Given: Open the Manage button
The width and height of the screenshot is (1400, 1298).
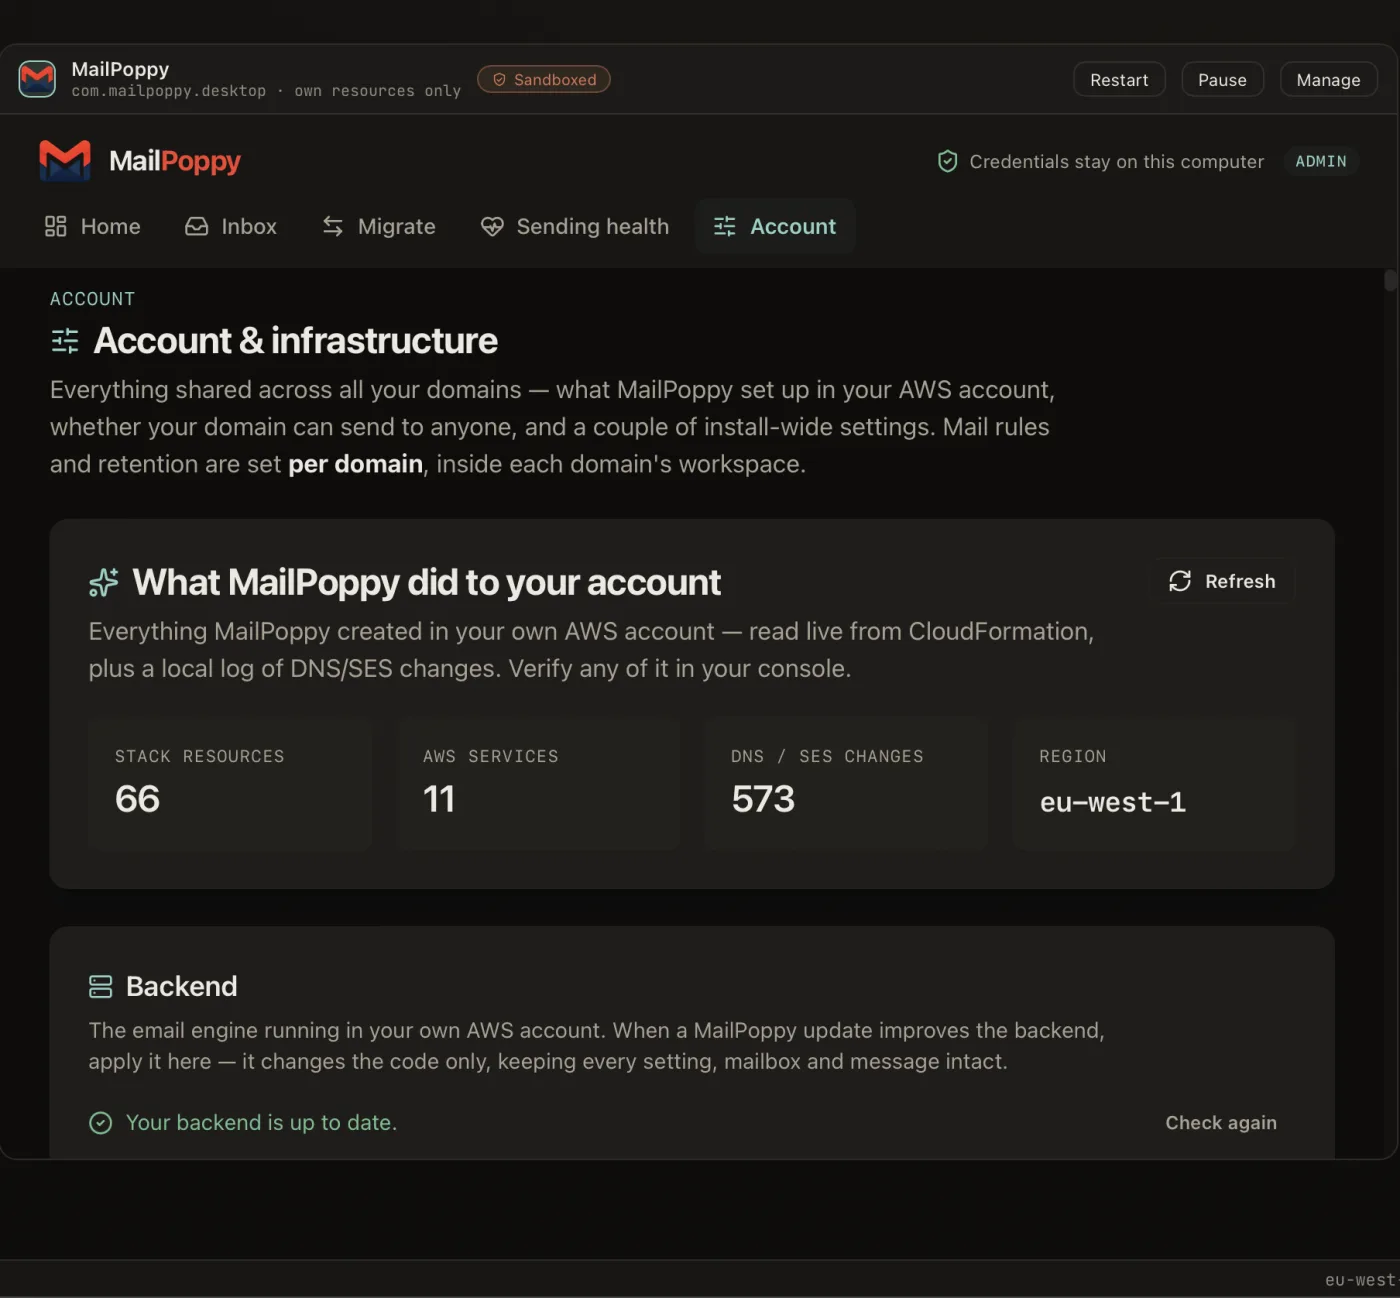Looking at the screenshot, I should (1328, 80).
